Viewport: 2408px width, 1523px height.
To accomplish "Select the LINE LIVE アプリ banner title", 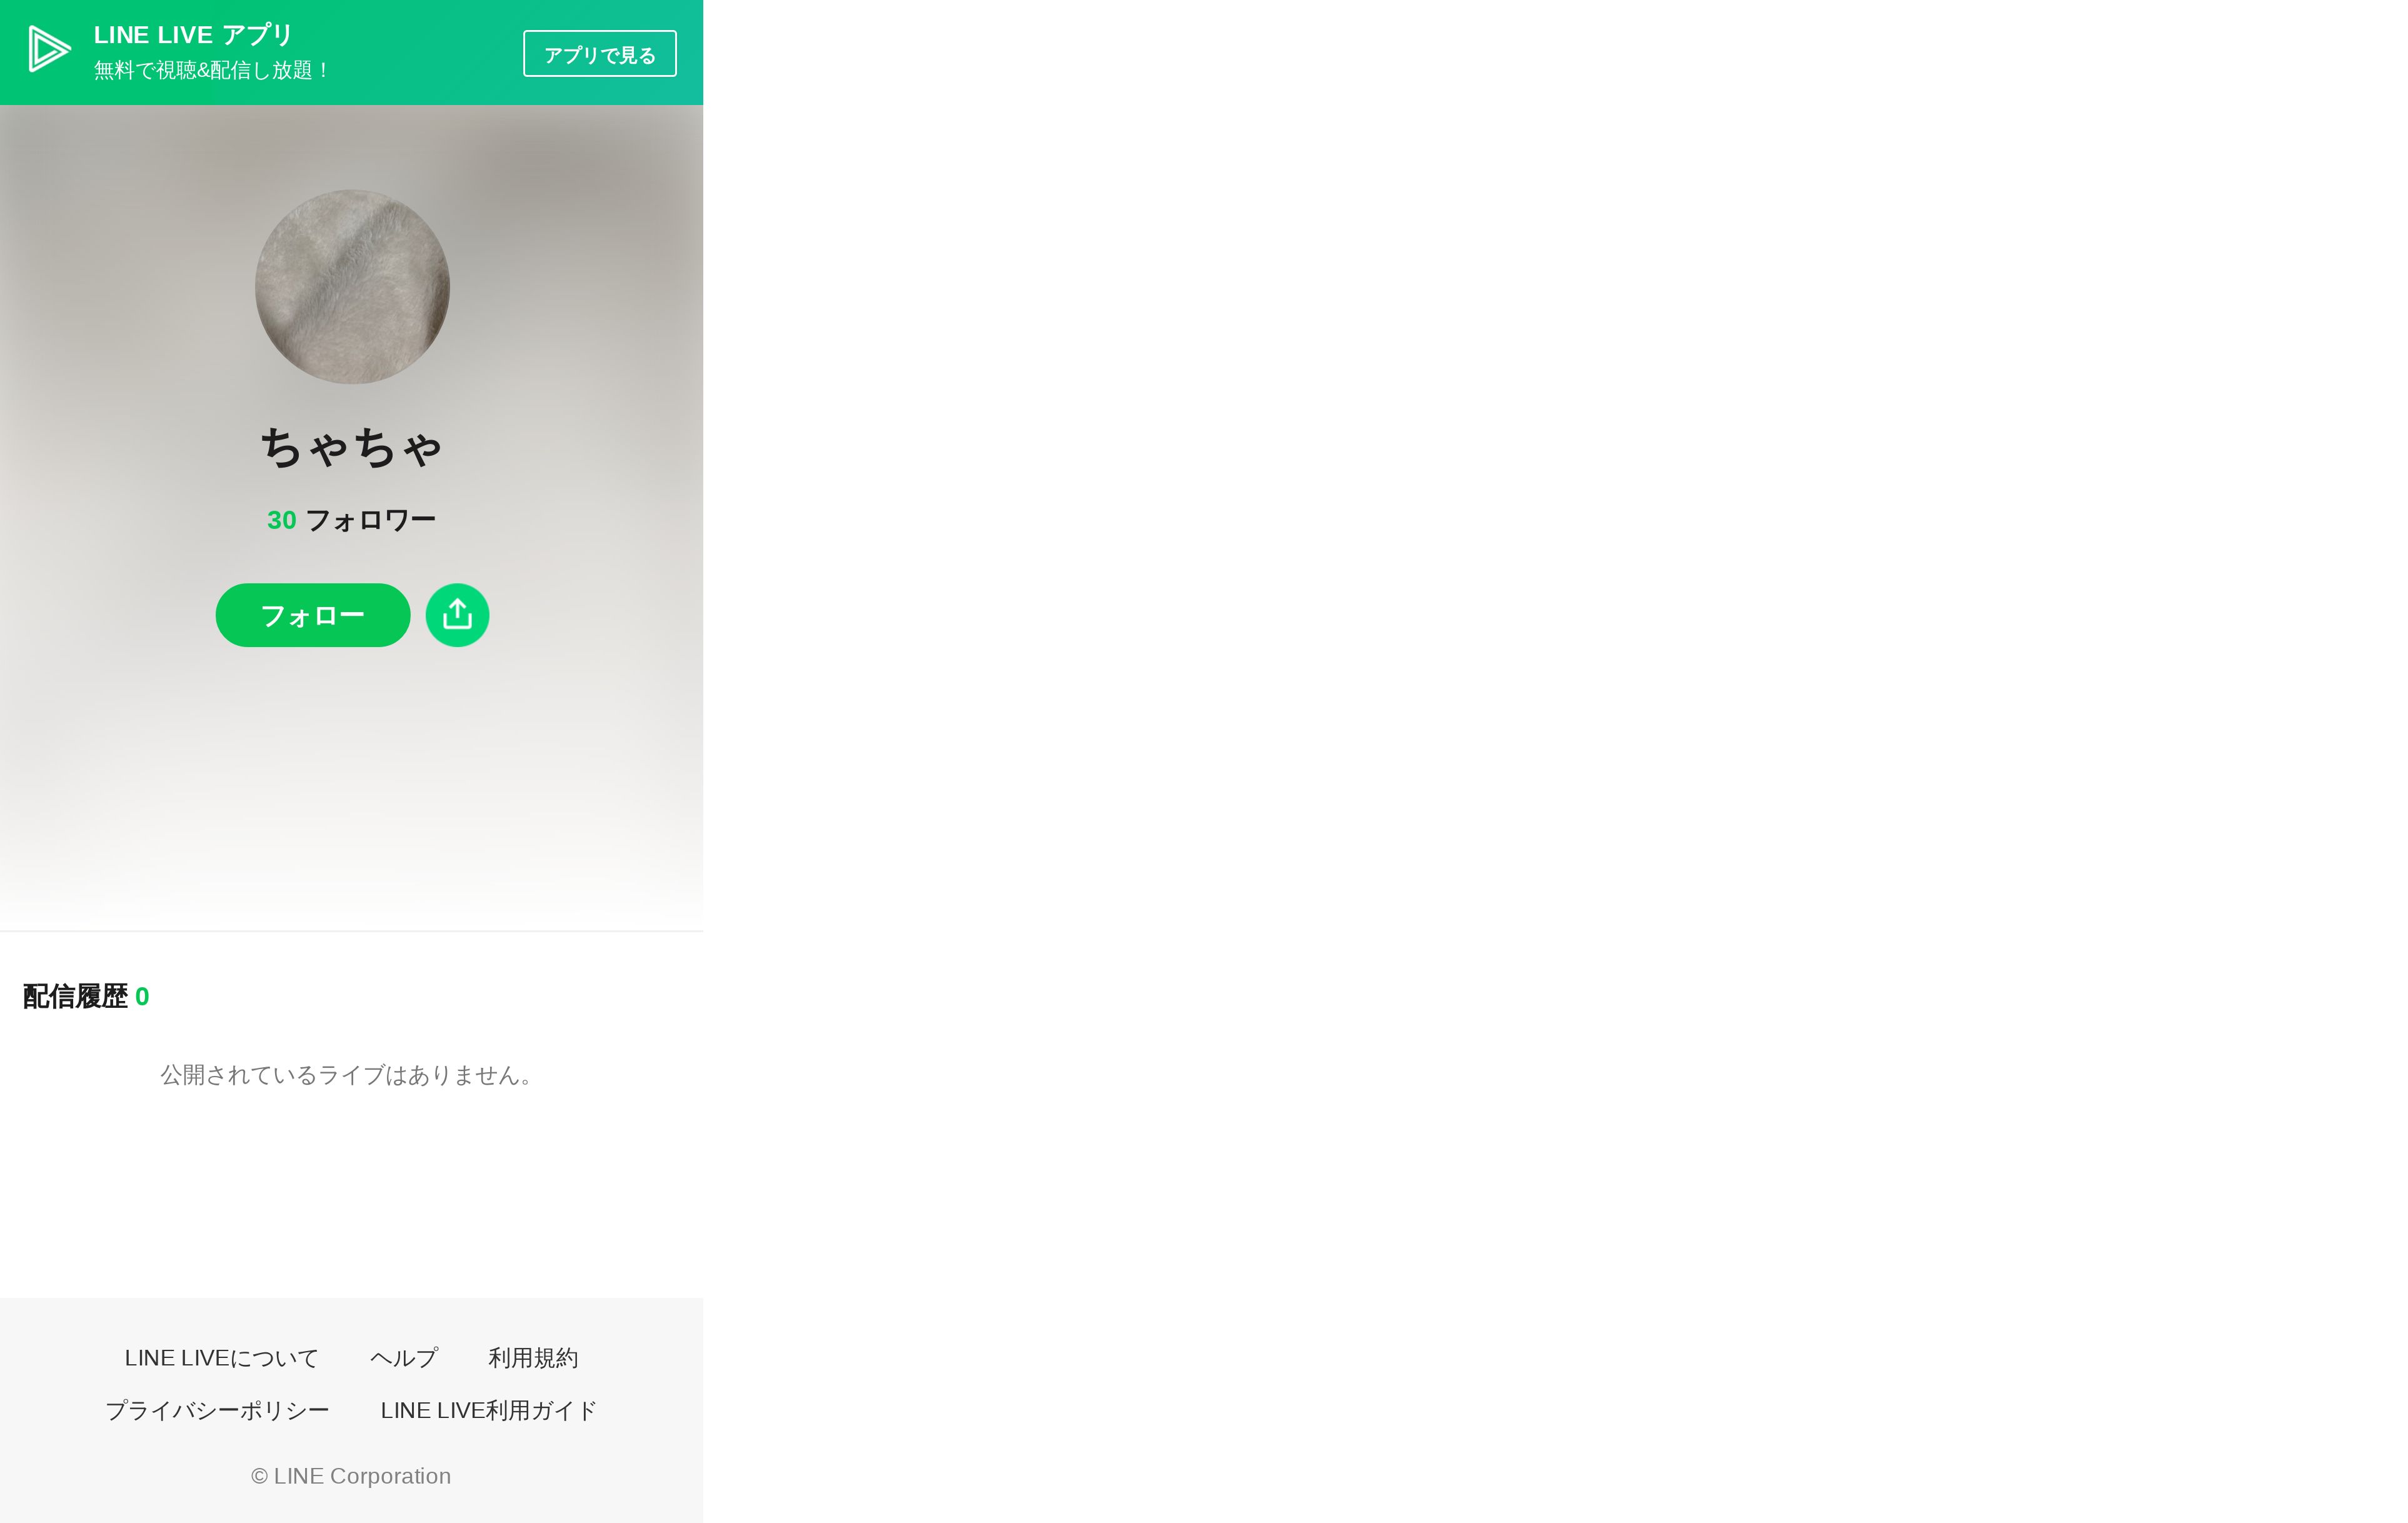I will 193,35.
